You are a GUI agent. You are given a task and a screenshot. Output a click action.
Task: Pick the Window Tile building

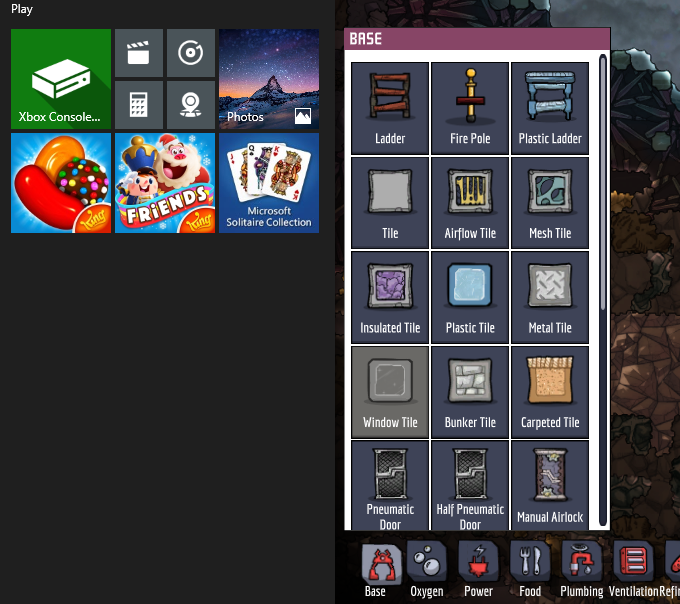pos(390,392)
